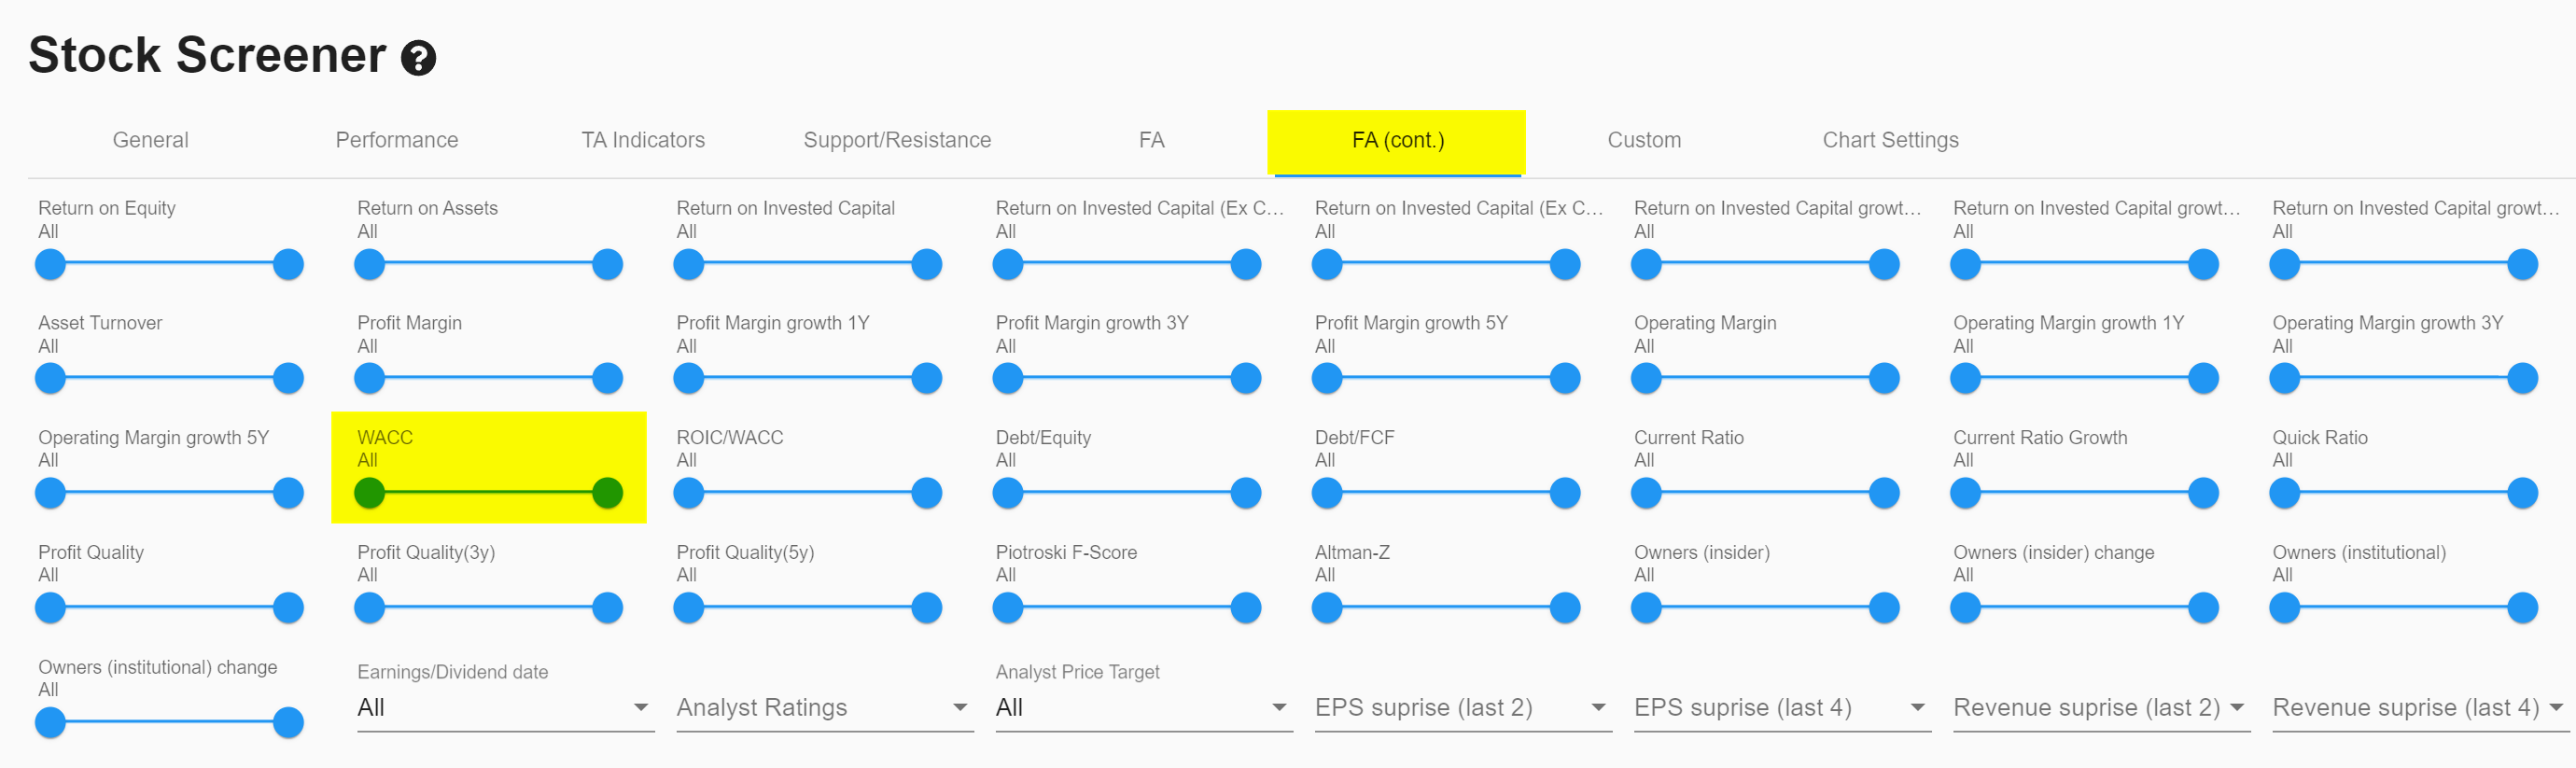
Task: Click the Profit Margin slider track
Action: pyautogui.click(x=488, y=378)
